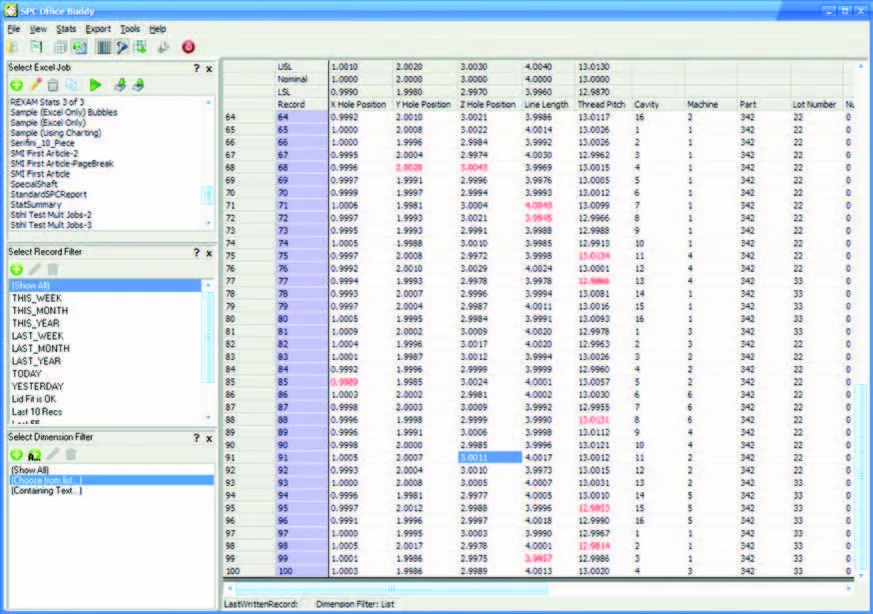
Task: Open the Help menu
Action: pyautogui.click(x=158, y=29)
